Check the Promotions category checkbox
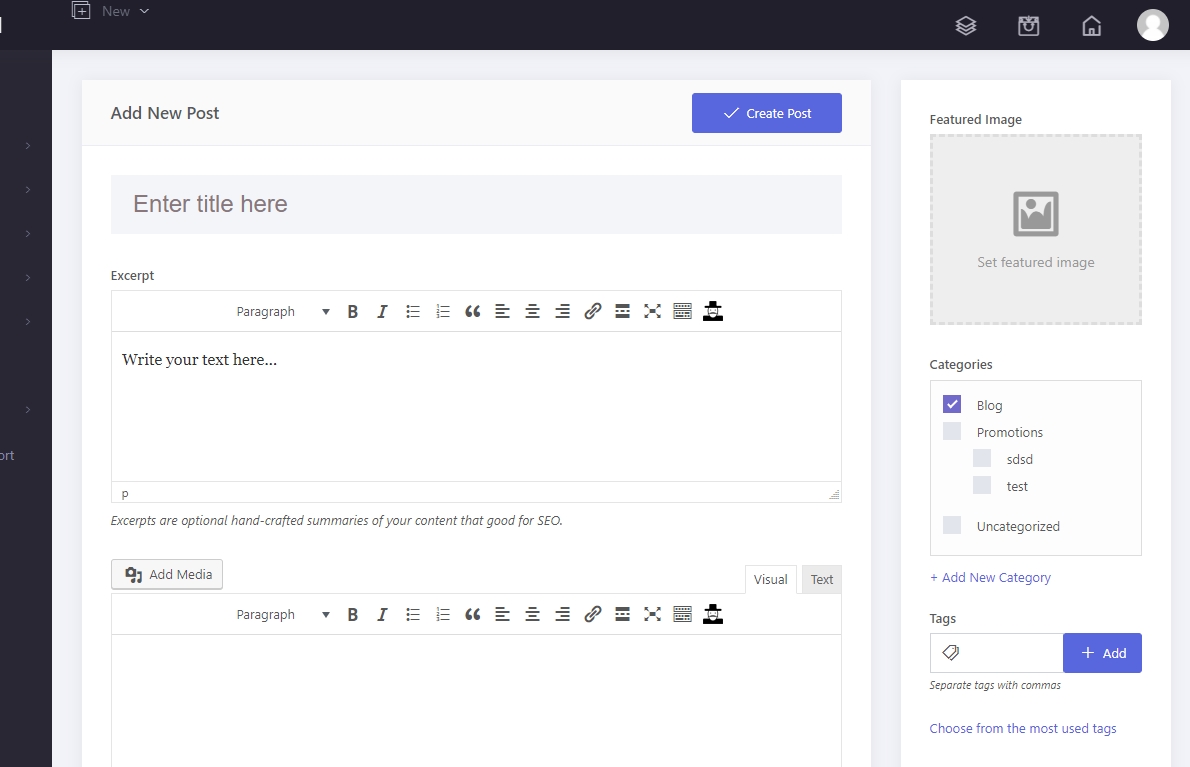 [952, 432]
